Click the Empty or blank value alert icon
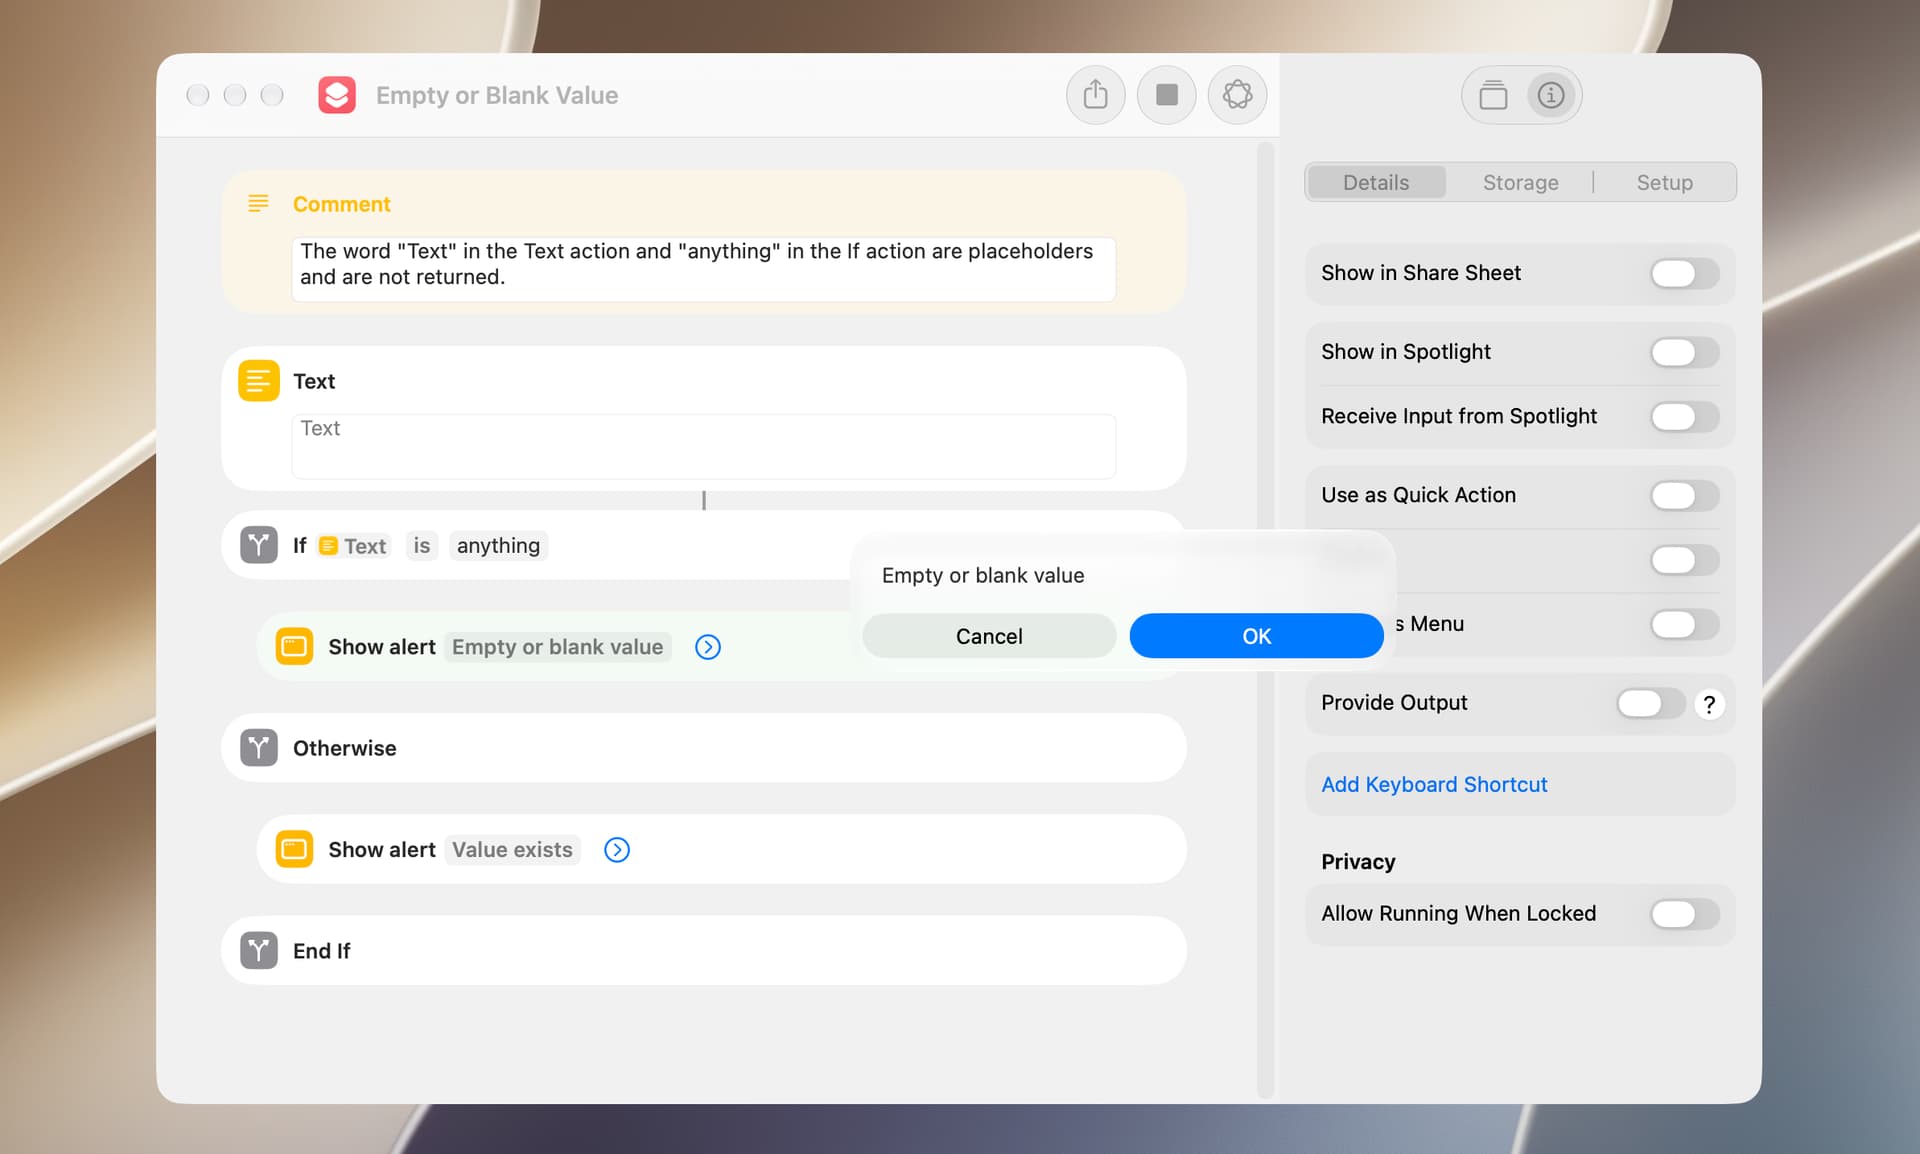Screen dimensions: 1920x1154 295,647
